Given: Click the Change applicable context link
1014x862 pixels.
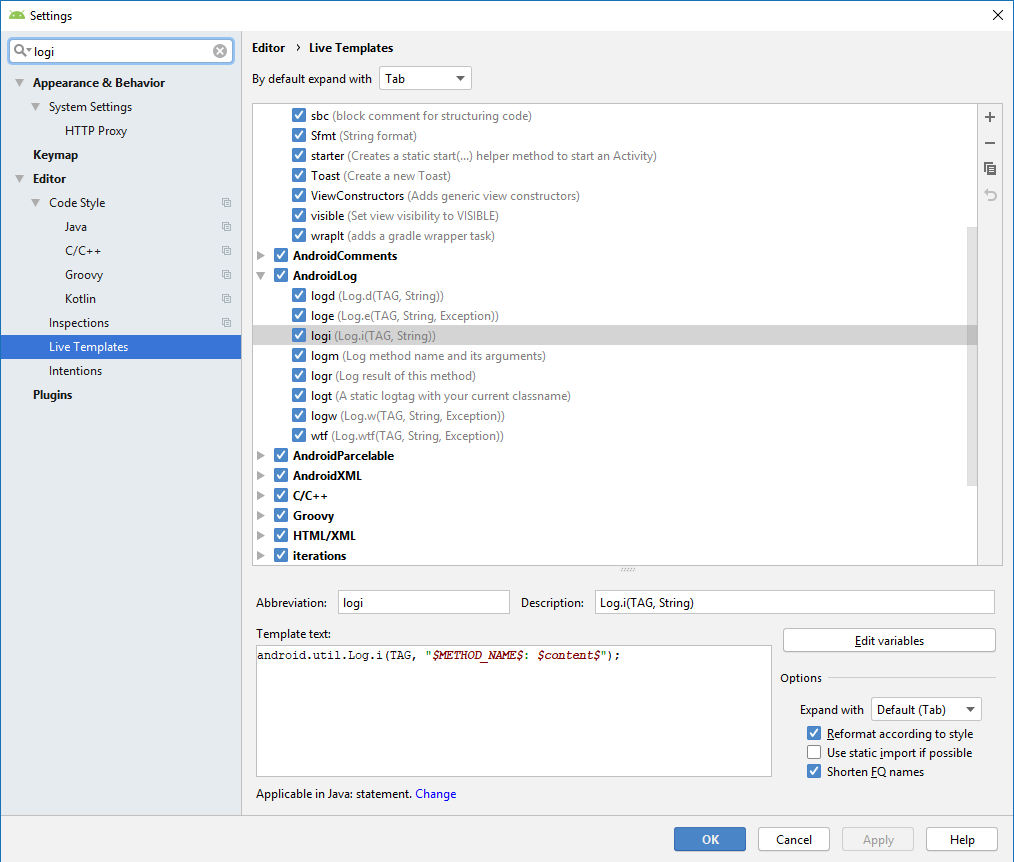Looking at the screenshot, I should point(435,793).
